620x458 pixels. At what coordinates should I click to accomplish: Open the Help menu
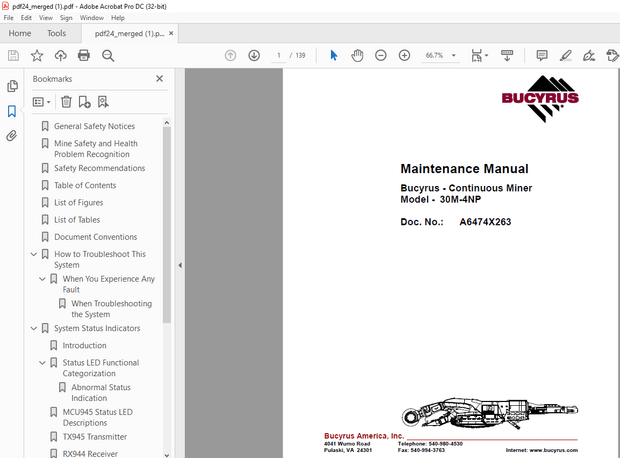point(117,18)
